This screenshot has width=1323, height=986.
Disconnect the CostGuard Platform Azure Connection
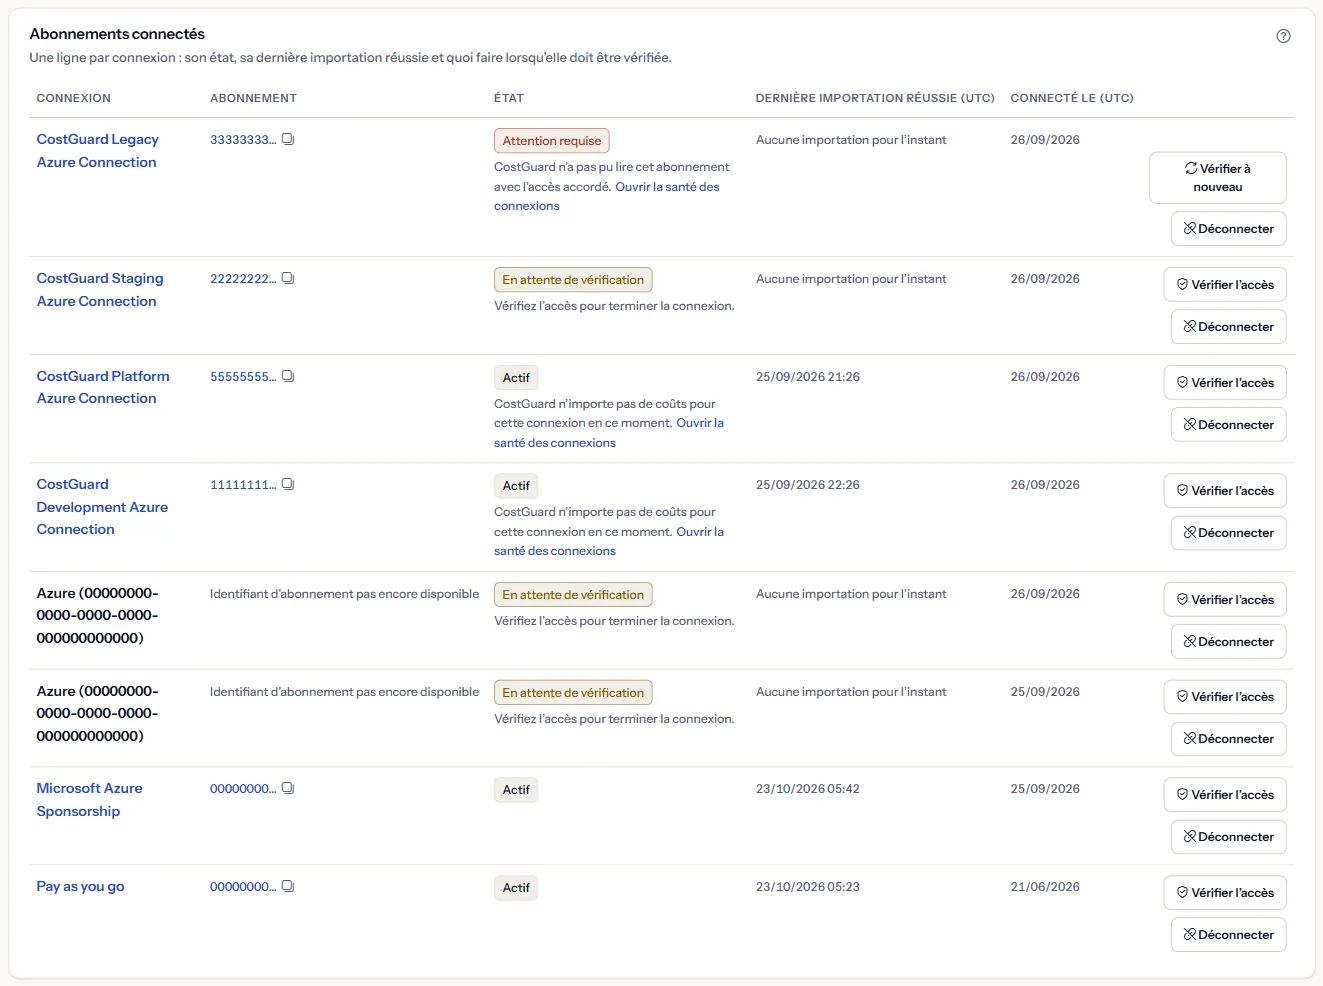pos(1229,425)
